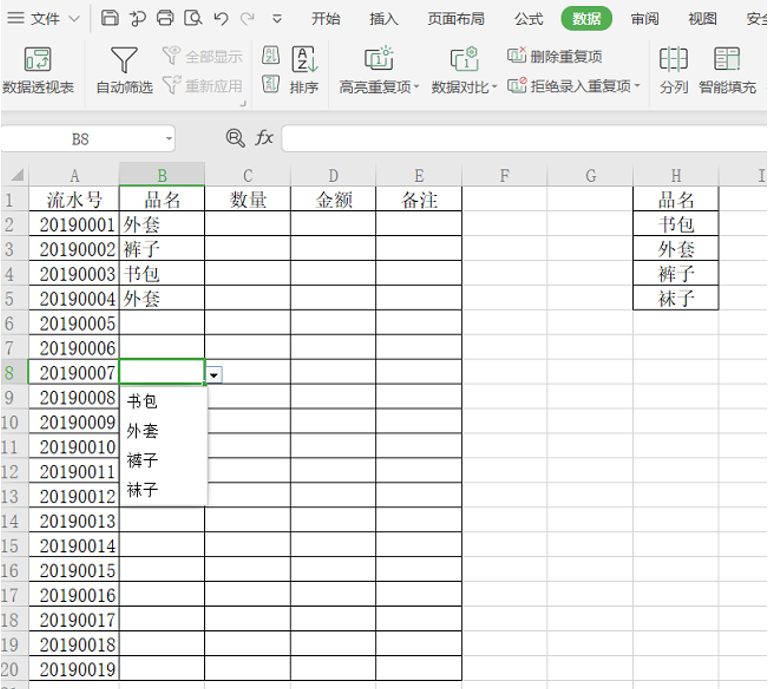Image resolution: width=771 pixels, height=689 pixels.
Task: Select the 金额 header cell
Action: (x=333, y=200)
